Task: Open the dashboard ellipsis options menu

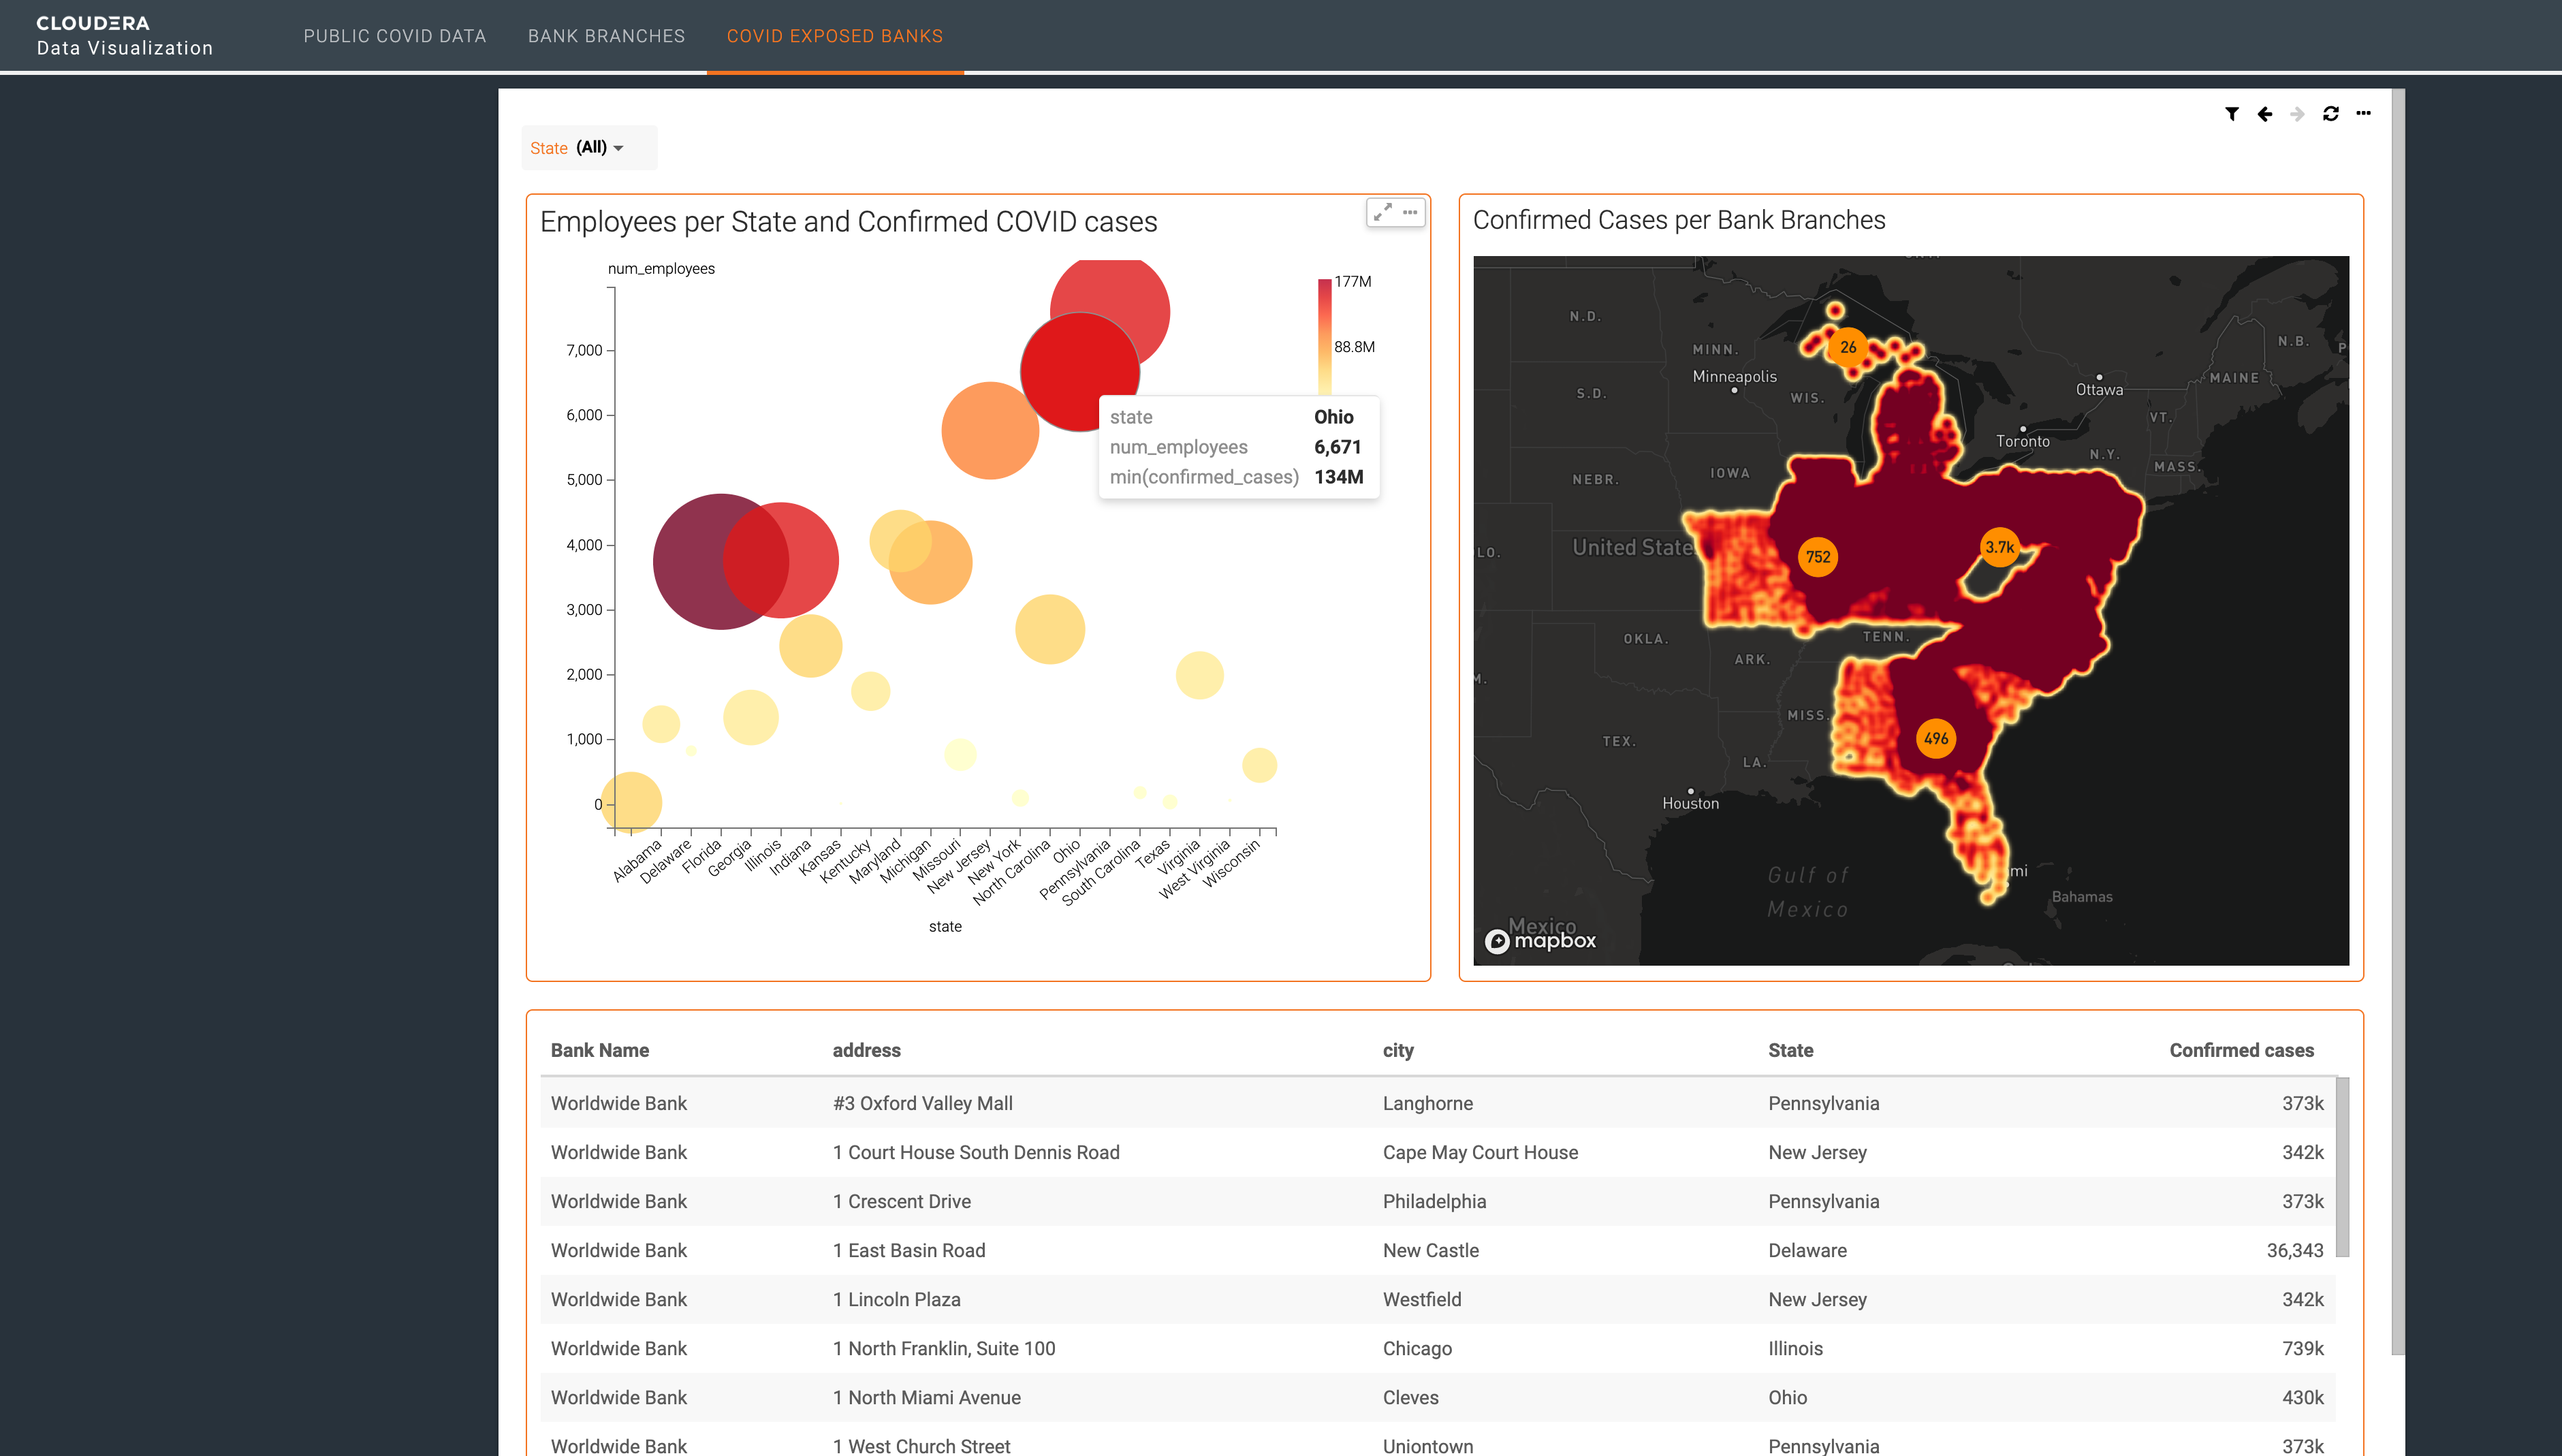Action: pos(2364,114)
